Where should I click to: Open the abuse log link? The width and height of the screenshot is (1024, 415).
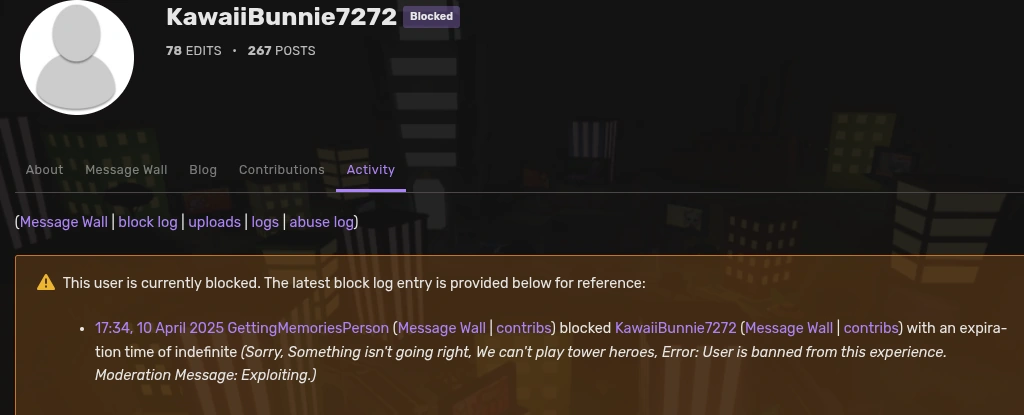[321, 222]
